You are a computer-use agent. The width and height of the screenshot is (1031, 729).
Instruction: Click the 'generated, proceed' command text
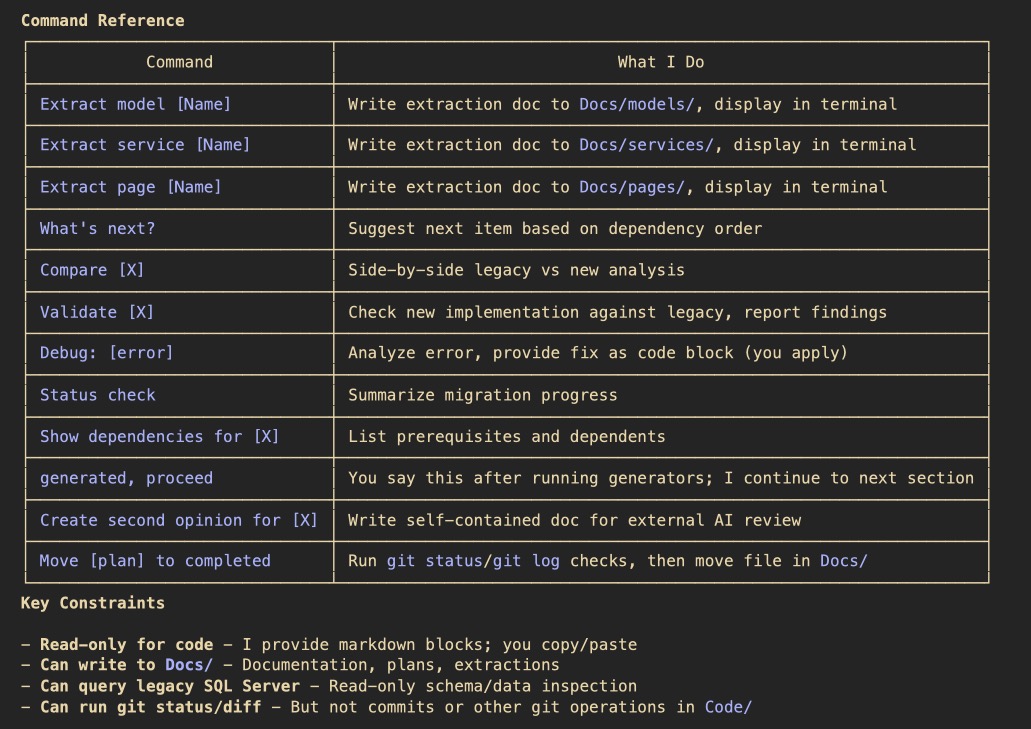pos(126,478)
